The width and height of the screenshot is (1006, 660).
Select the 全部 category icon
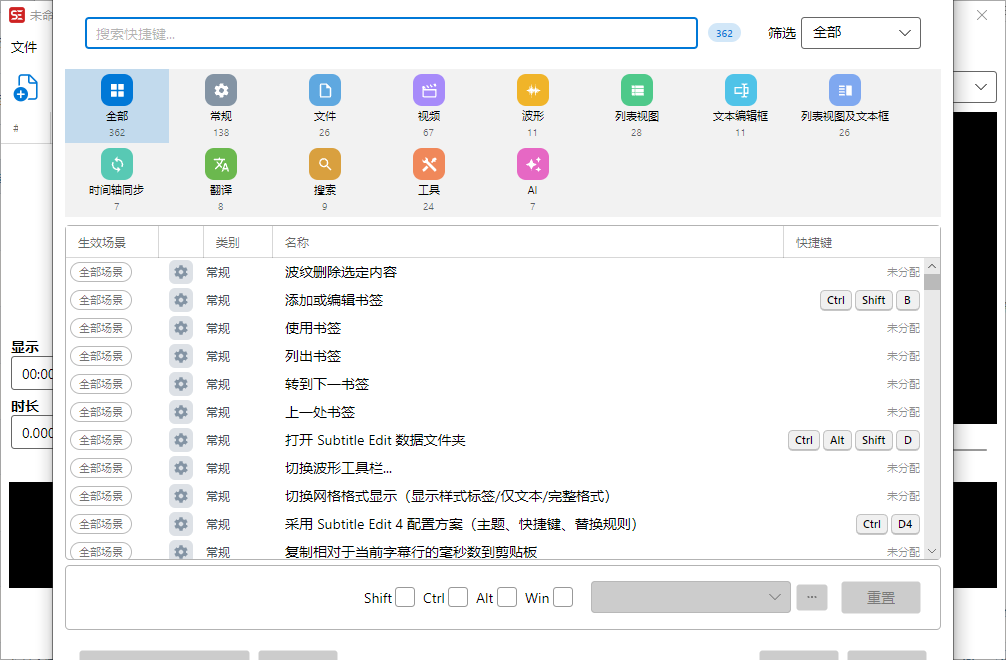117,90
